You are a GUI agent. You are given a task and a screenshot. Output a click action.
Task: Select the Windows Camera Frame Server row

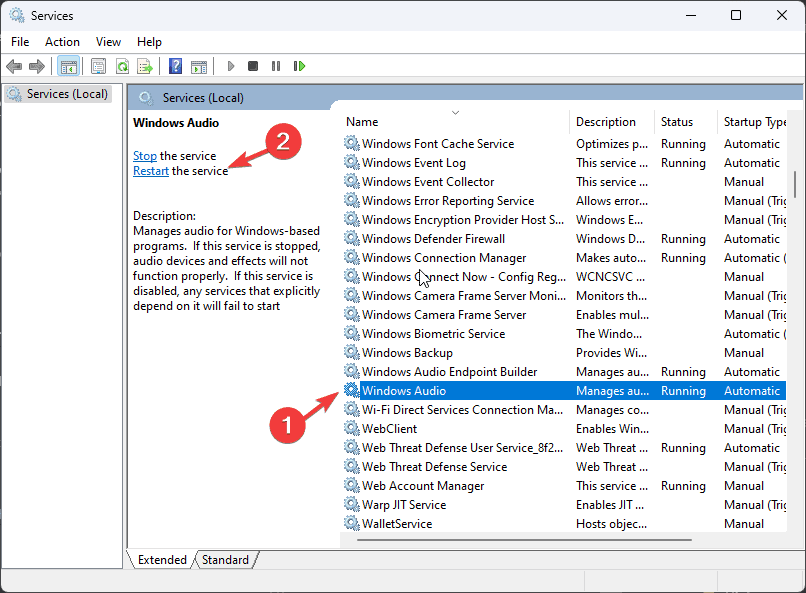pos(563,314)
